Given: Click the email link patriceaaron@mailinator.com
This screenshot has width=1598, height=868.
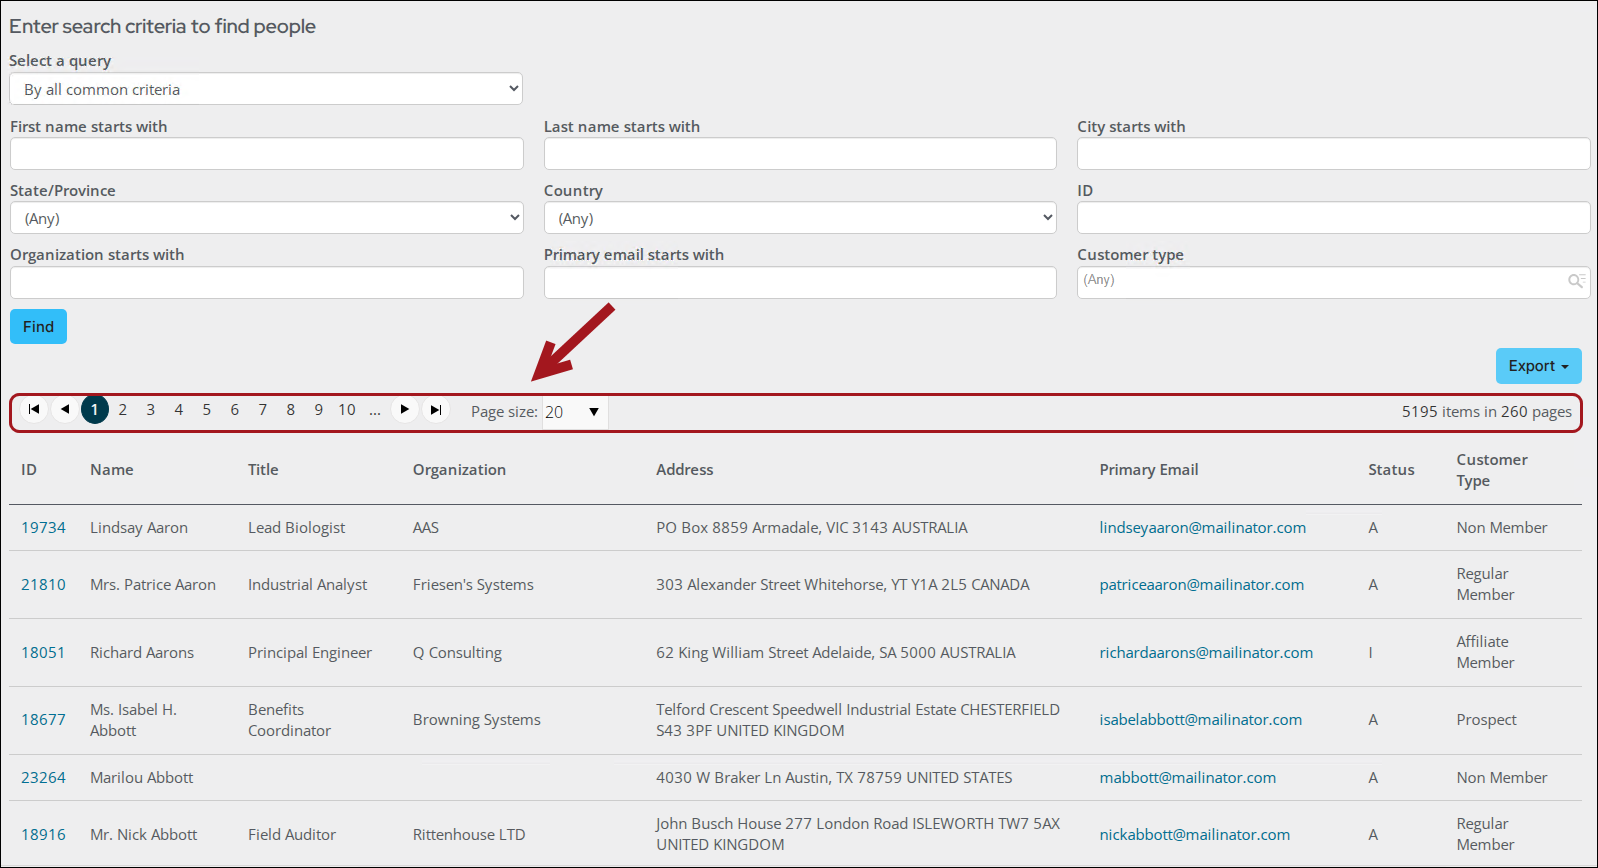Looking at the screenshot, I should (x=1201, y=585).
